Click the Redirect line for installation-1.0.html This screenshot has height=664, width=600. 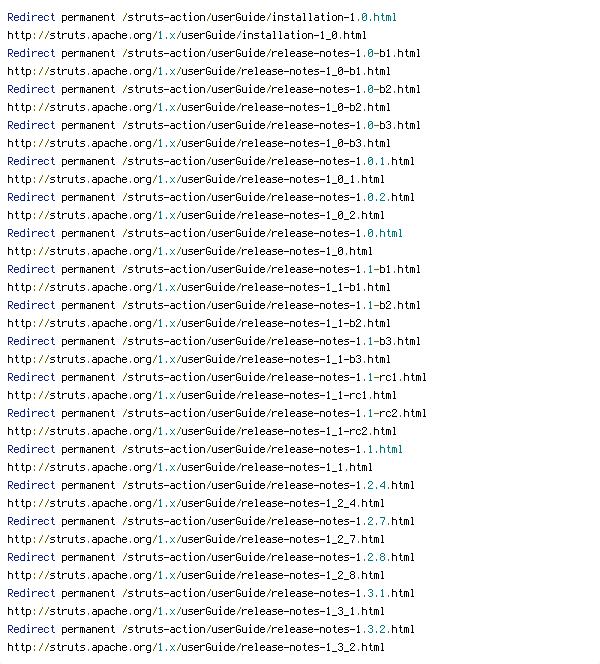(x=202, y=17)
